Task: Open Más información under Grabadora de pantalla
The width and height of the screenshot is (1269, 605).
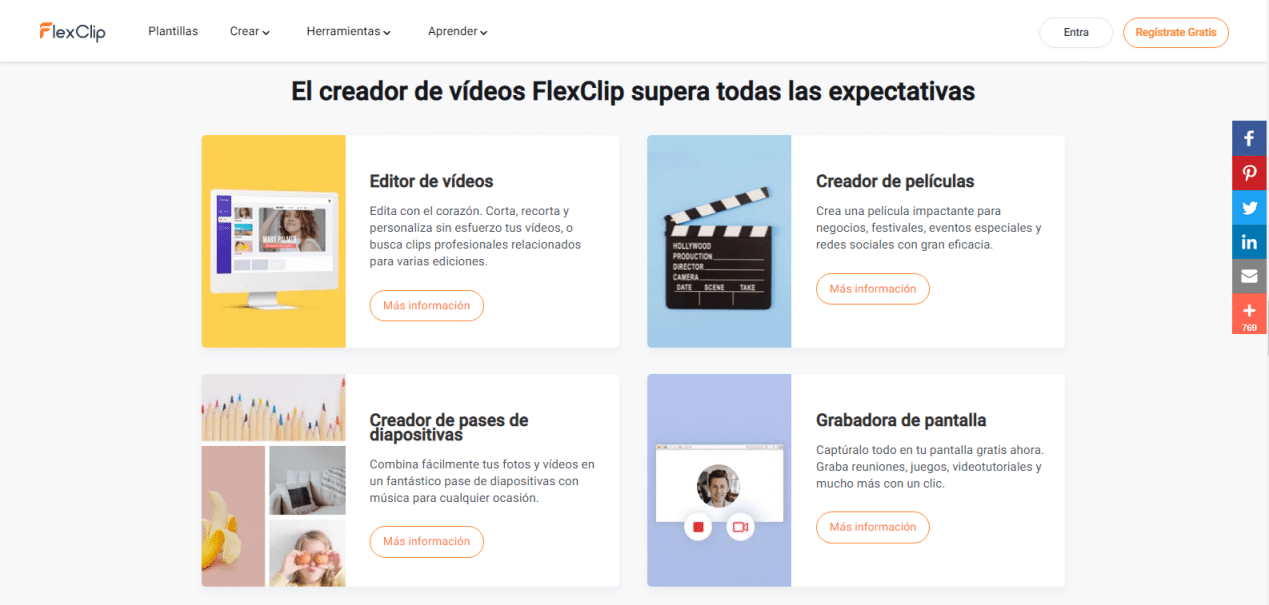Action: pos(873,527)
